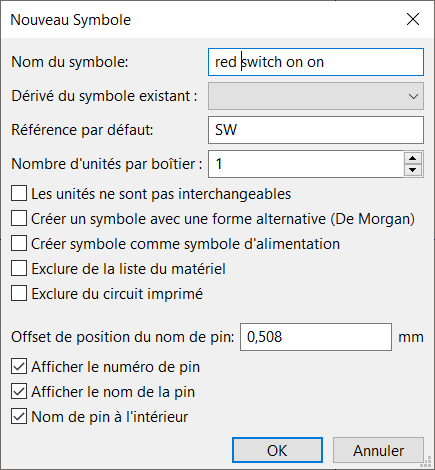Tick Exclure de la liste du matériel

pos(19,269)
